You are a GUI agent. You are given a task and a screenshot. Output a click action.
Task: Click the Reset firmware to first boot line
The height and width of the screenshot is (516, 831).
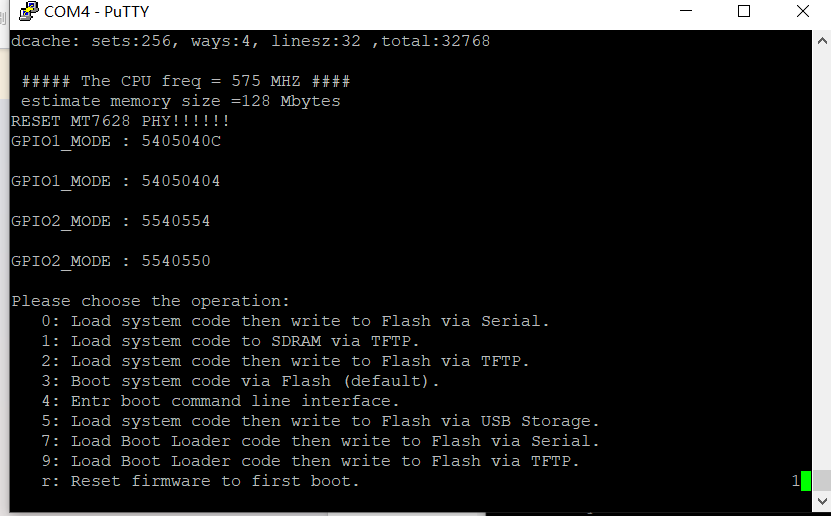pos(200,481)
